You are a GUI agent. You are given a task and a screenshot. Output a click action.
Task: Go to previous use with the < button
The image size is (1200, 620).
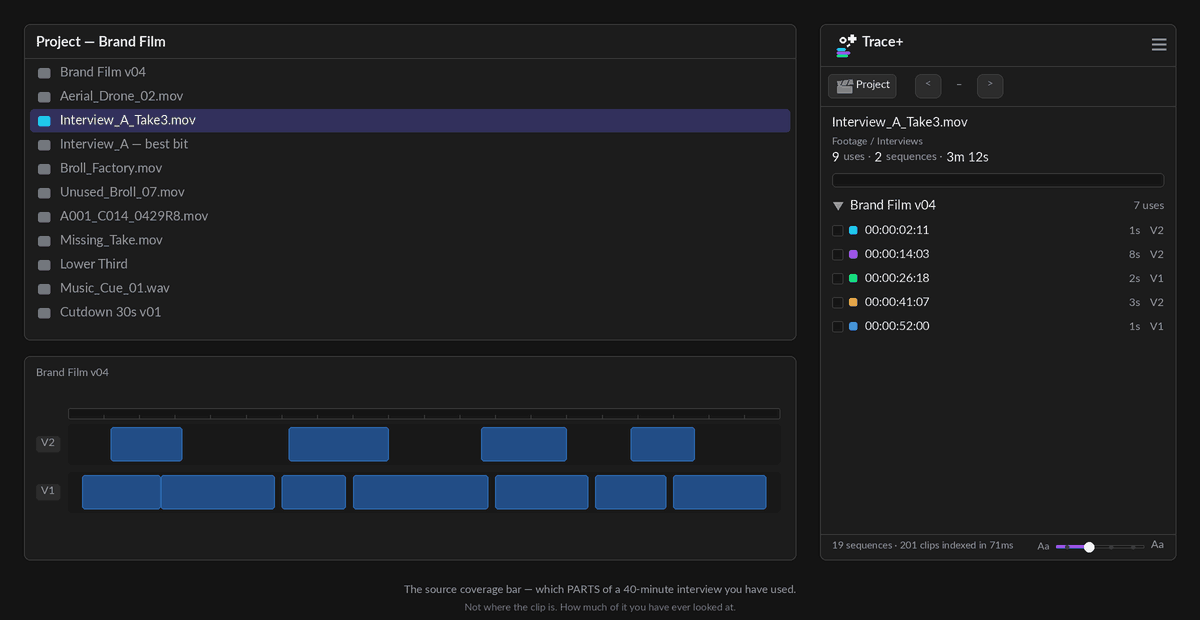click(928, 86)
